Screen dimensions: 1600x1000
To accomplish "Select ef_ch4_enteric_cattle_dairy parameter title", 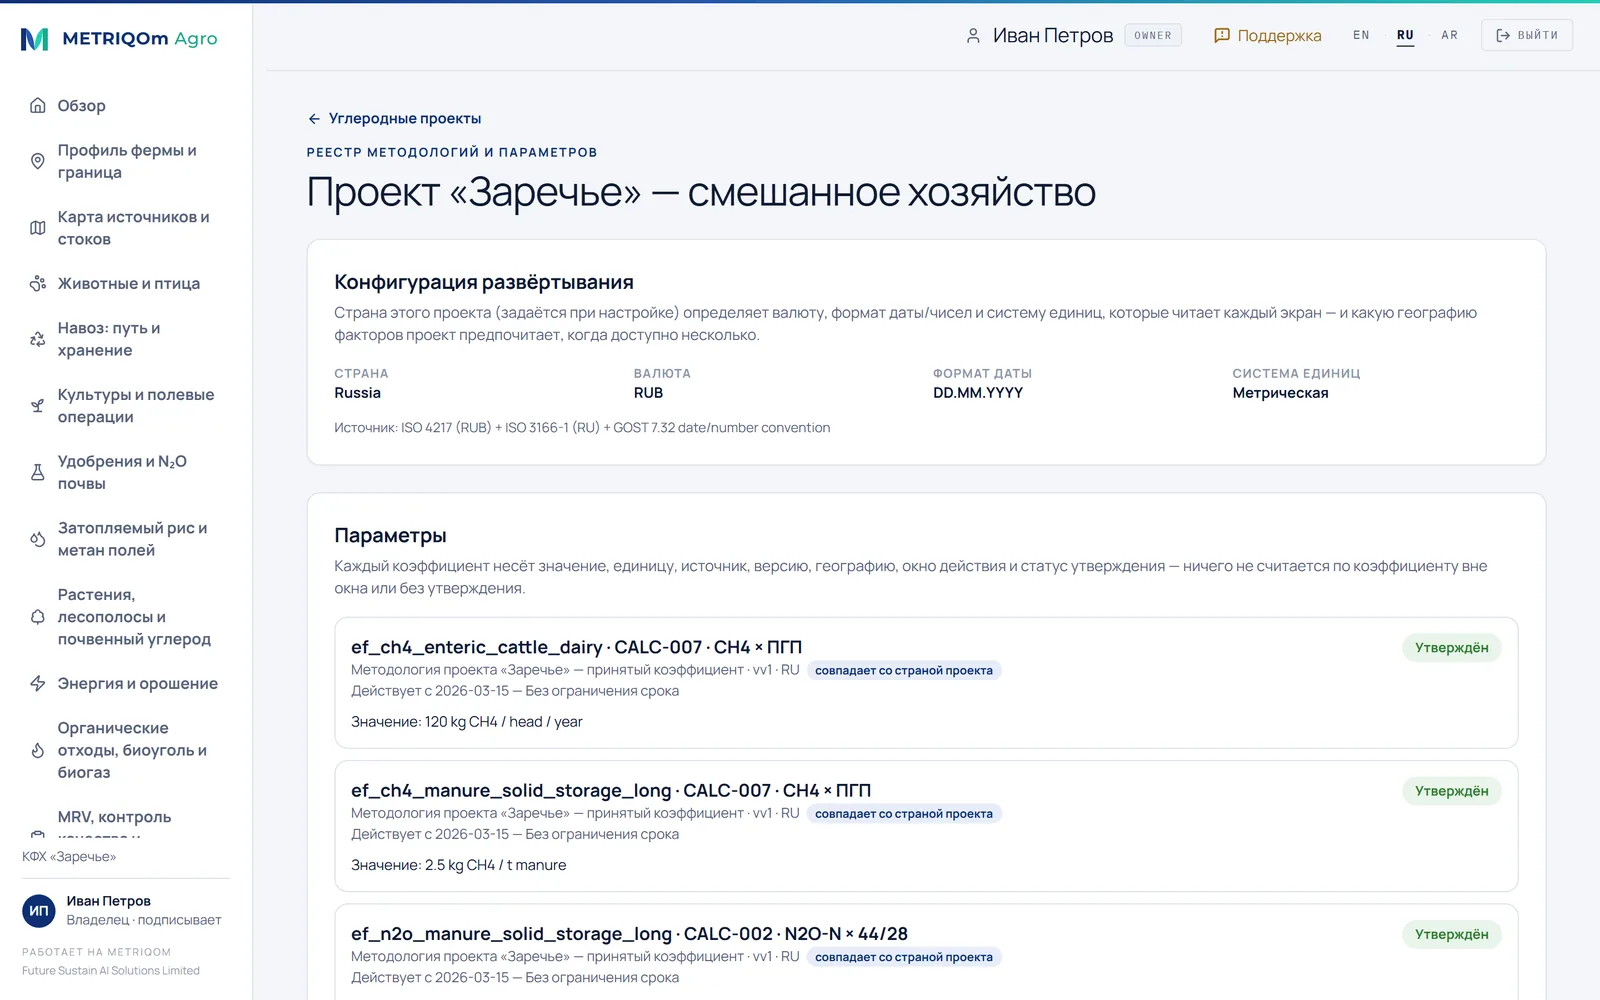I will click(x=576, y=647).
